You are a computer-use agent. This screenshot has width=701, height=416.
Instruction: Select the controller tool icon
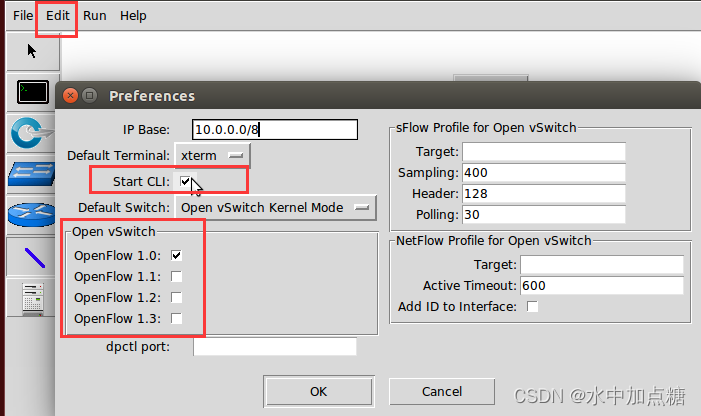tap(31, 133)
